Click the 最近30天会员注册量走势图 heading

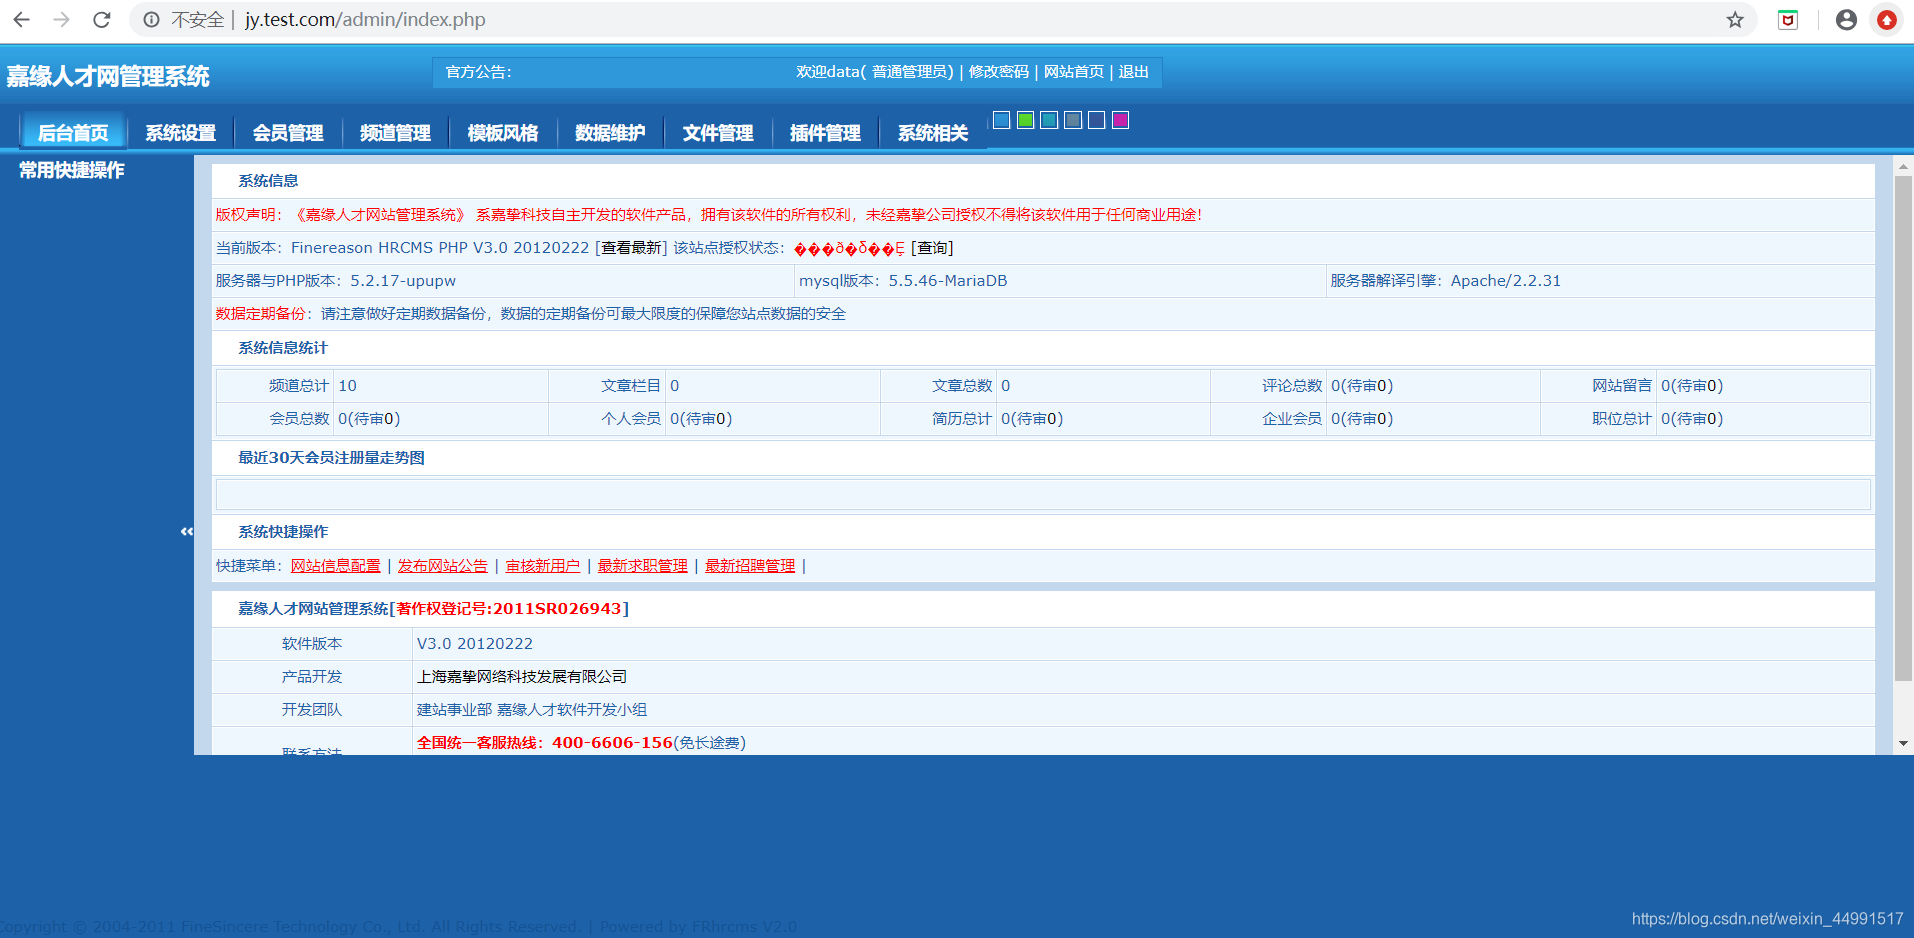pyautogui.click(x=331, y=458)
